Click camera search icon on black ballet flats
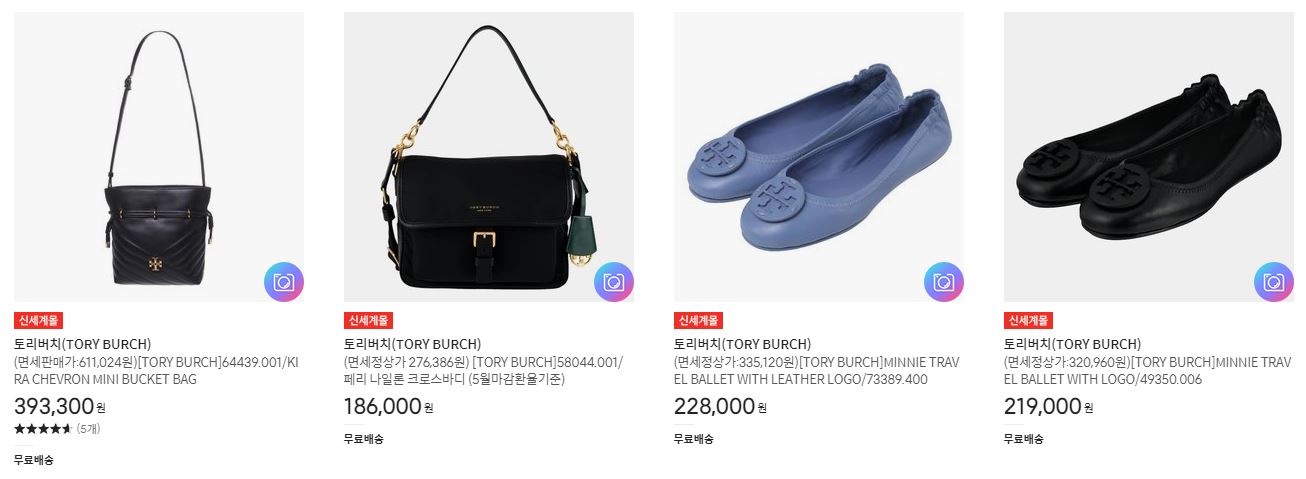This screenshot has height=479, width=1306. (x=1274, y=282)
